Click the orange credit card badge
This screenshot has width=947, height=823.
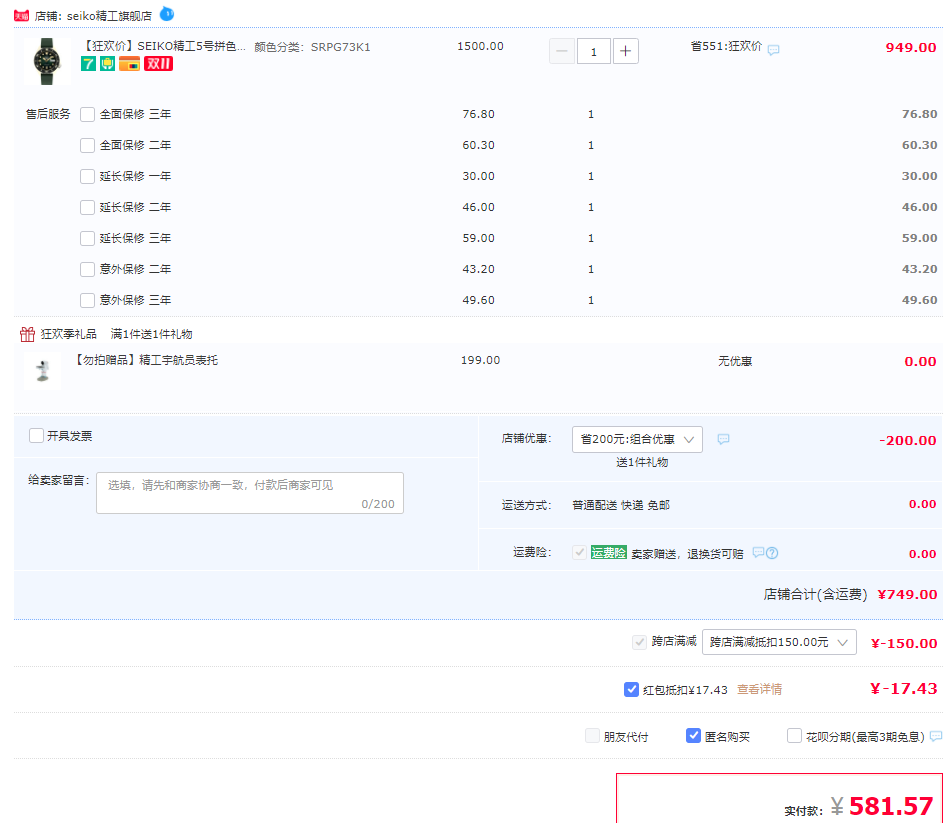(x=129, y=63)
